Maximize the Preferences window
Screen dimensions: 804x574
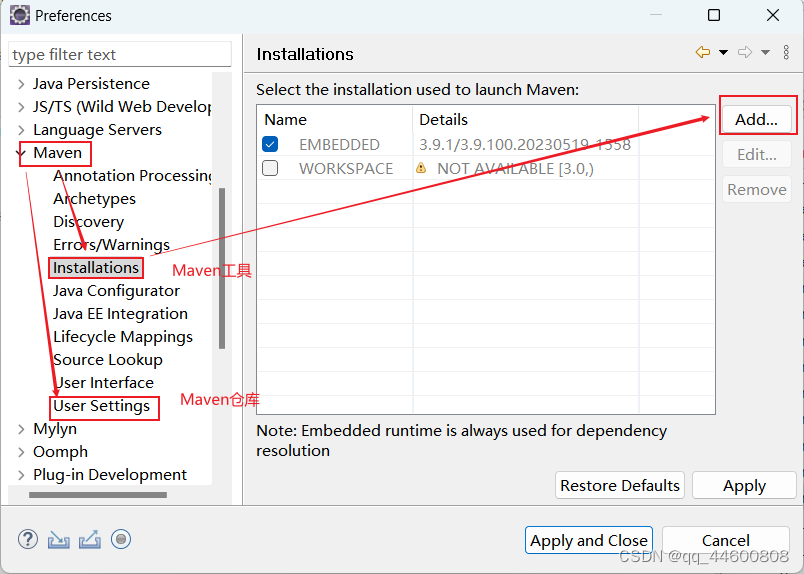tap(714, 15)
